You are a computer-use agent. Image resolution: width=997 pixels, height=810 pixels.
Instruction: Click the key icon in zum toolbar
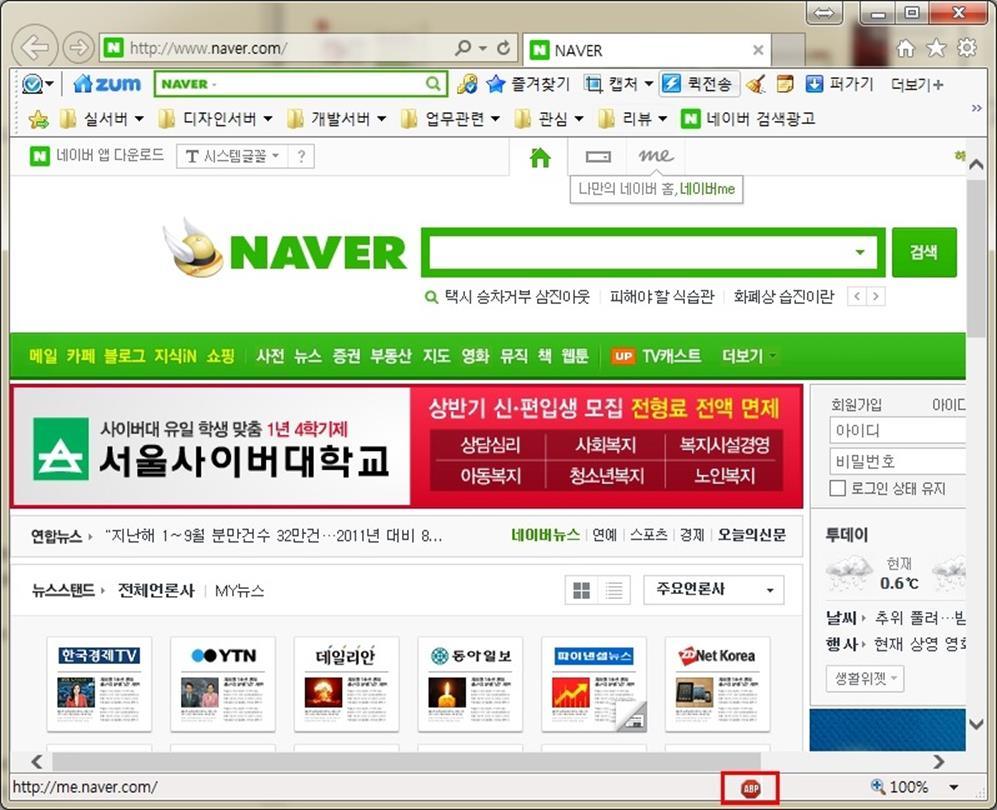point(467,83)
